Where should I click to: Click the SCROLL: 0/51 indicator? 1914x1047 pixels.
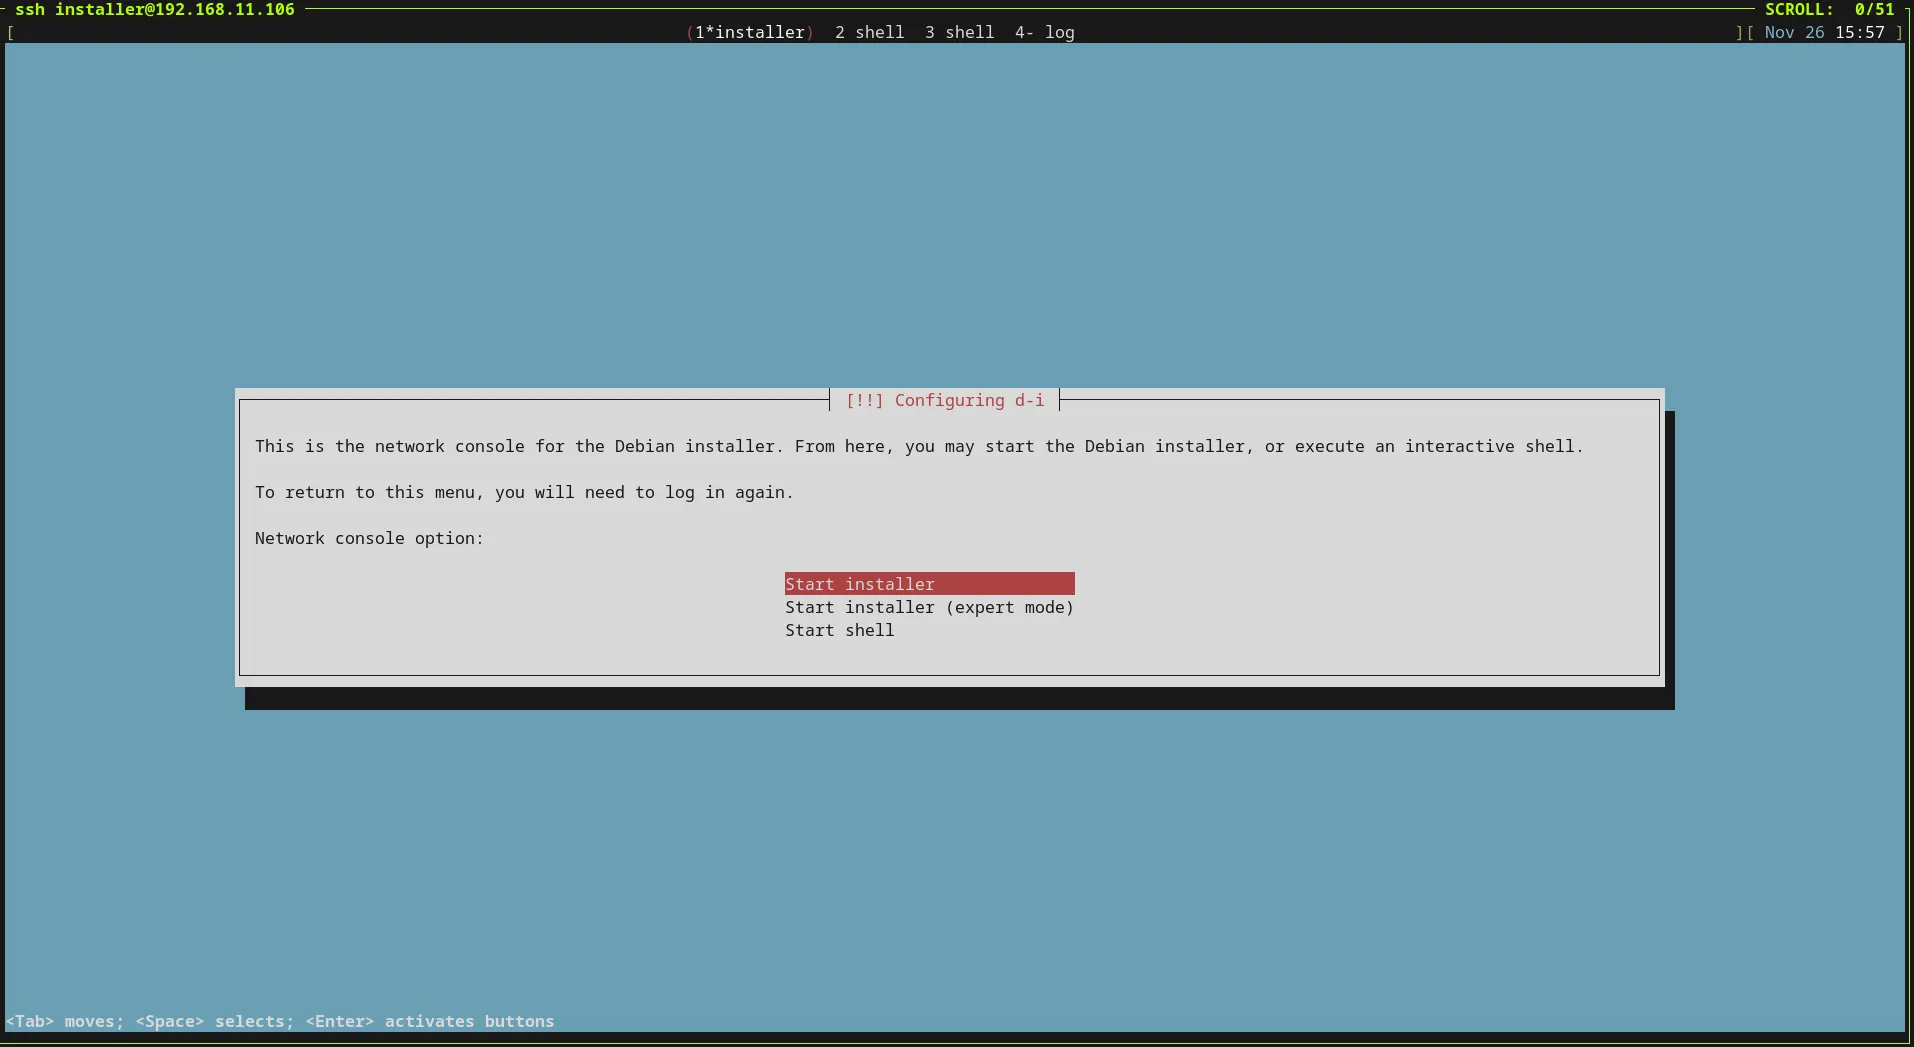pyautogui.click(x=1829, y=10)
